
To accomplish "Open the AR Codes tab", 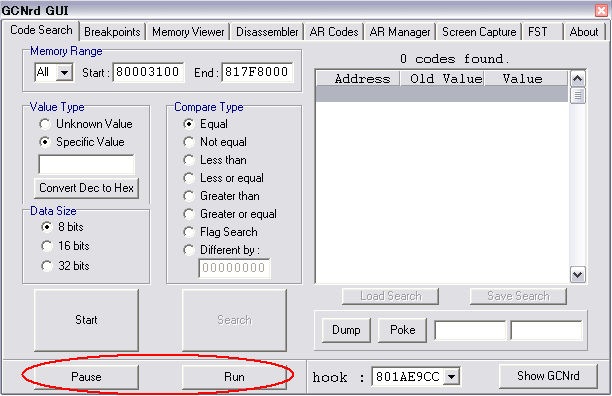I will pos(334,32).
